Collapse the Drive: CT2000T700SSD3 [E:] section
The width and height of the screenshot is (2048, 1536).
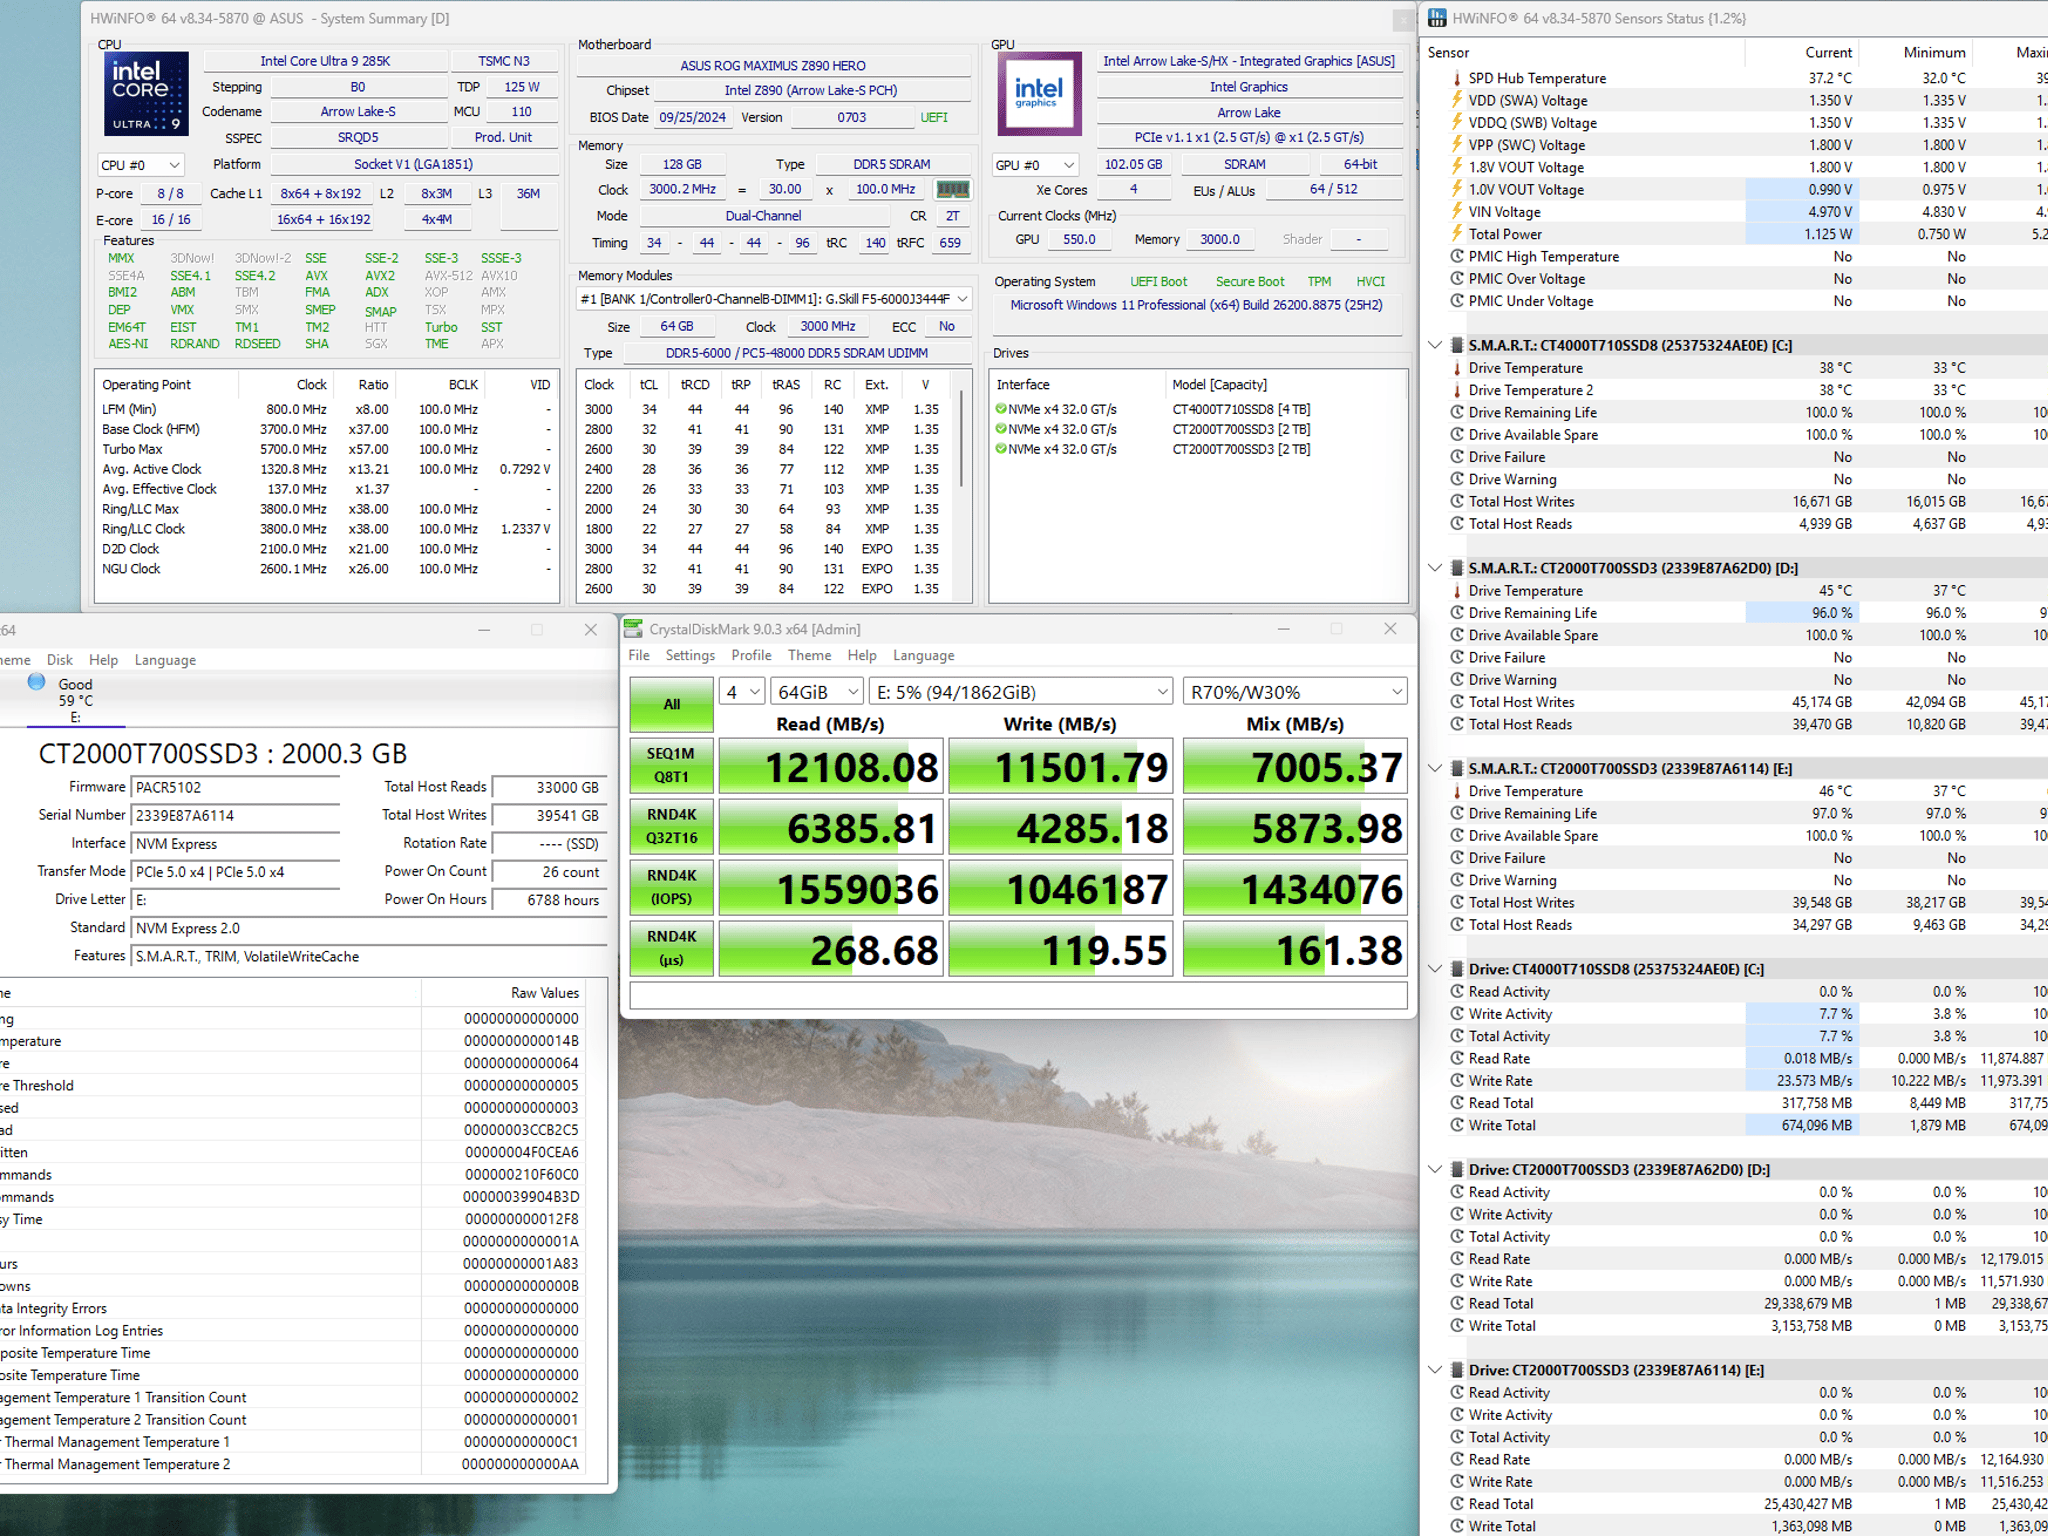click(1435, 1370)
